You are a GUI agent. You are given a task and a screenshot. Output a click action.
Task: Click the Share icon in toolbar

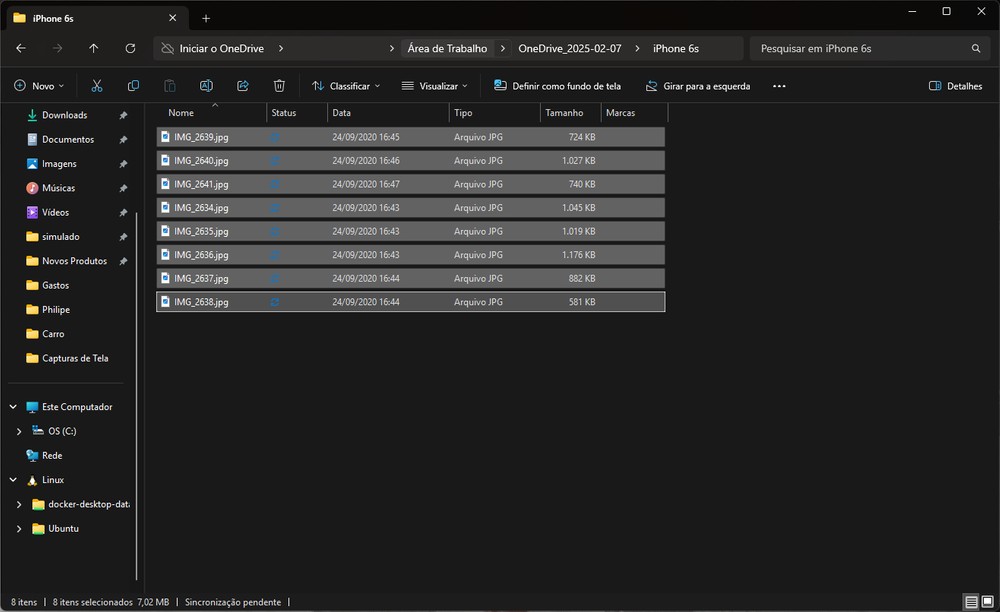(x=243, y=86)
